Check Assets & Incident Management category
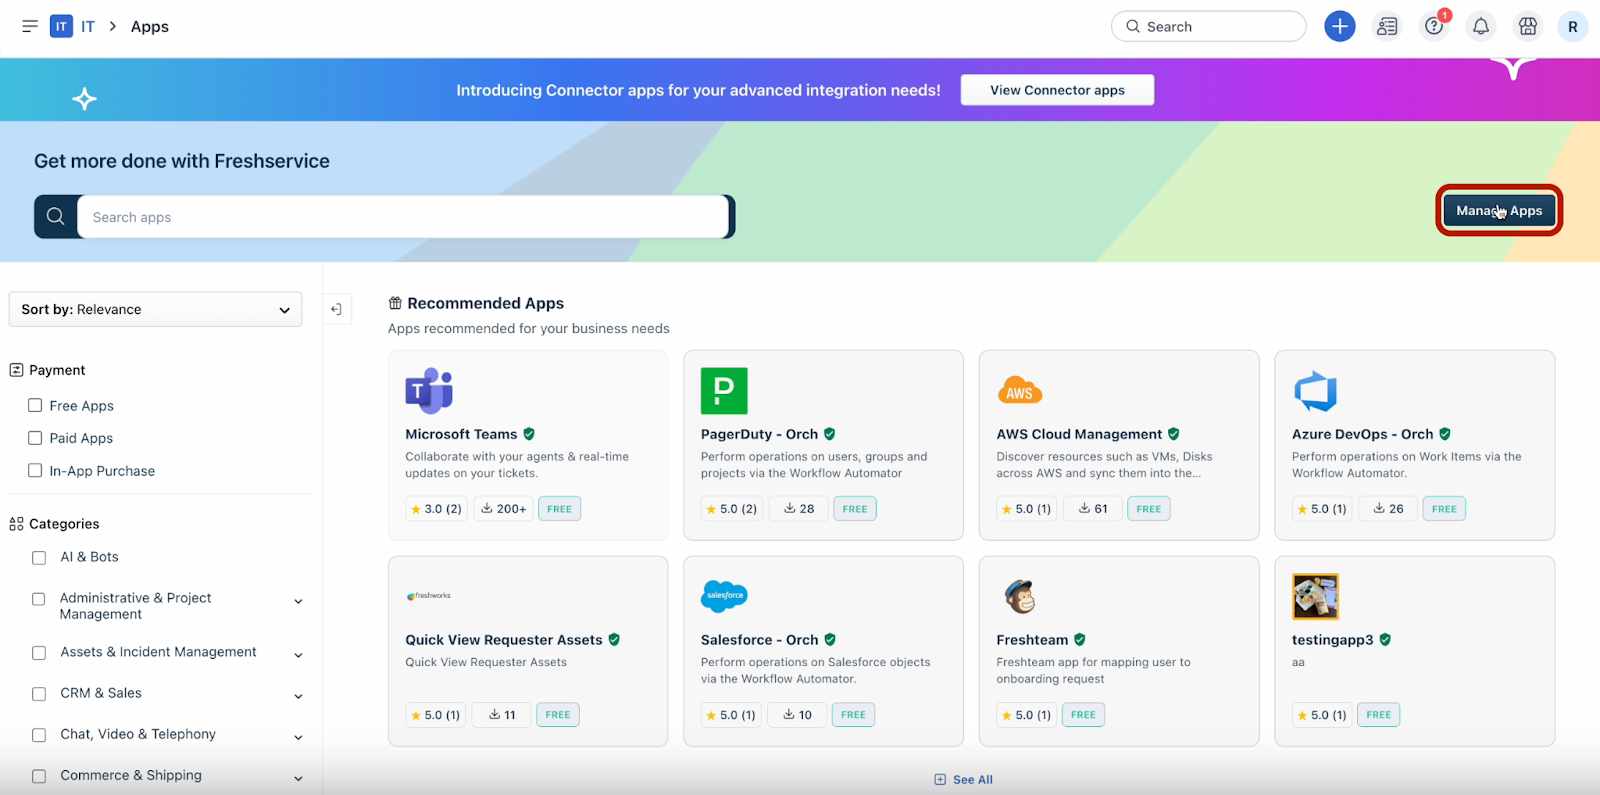 point(39,653)
